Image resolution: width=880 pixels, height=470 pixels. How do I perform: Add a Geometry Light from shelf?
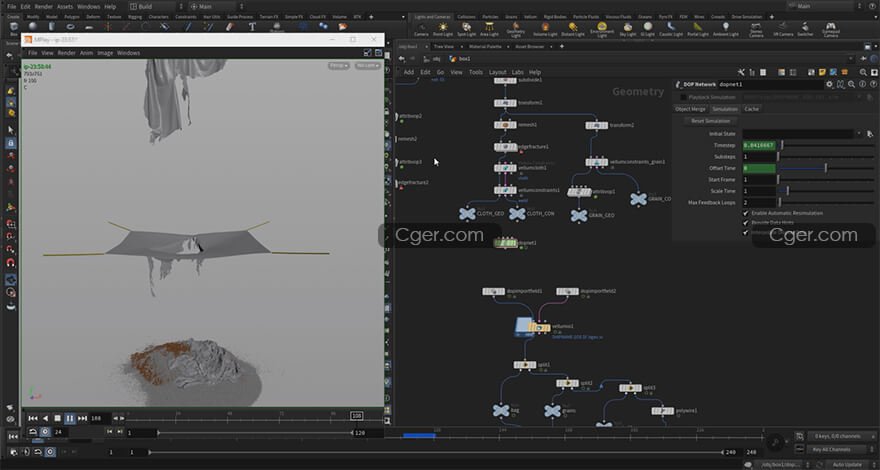point(516,30)
